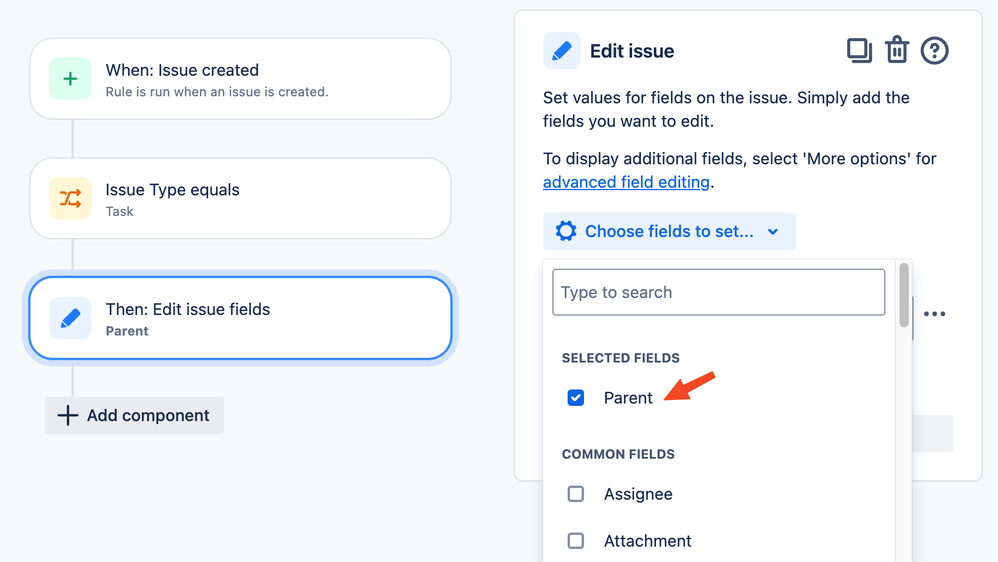
Task: Open the advanced field editing link
Action: click(x=626, y=182)
